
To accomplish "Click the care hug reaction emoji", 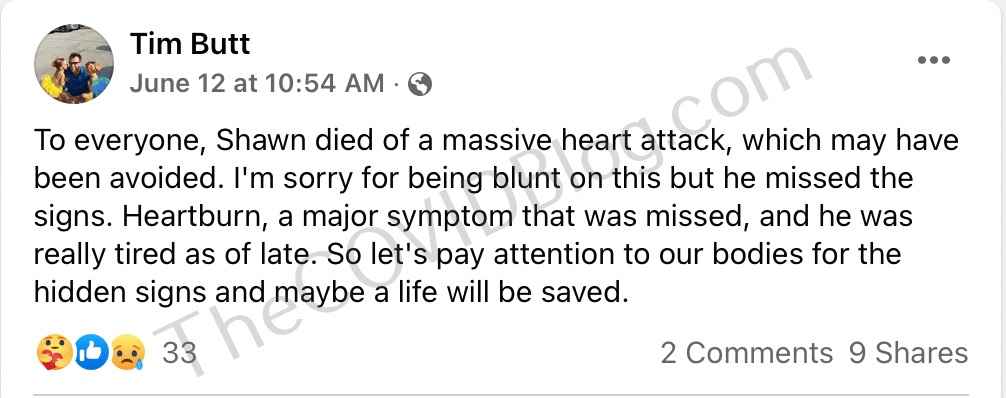I will click(55, 353).
